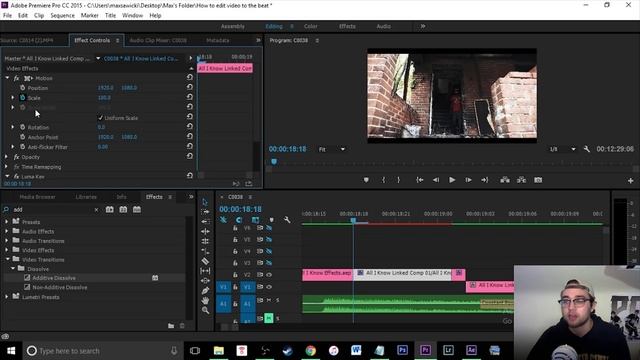The height and width of the screenshot is (360, 640).
Task: Switch to the Media Browser tab
Action: click(x=38, y=197)
